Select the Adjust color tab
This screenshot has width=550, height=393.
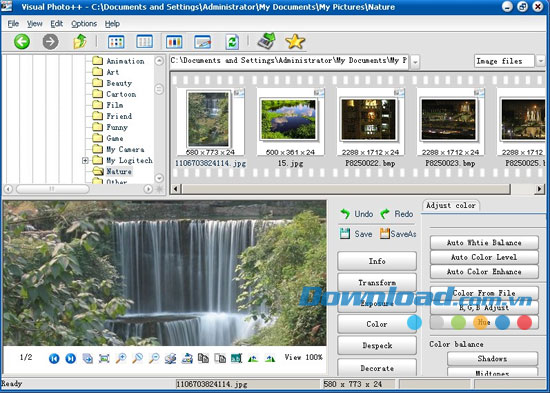(x=451, y=206)
